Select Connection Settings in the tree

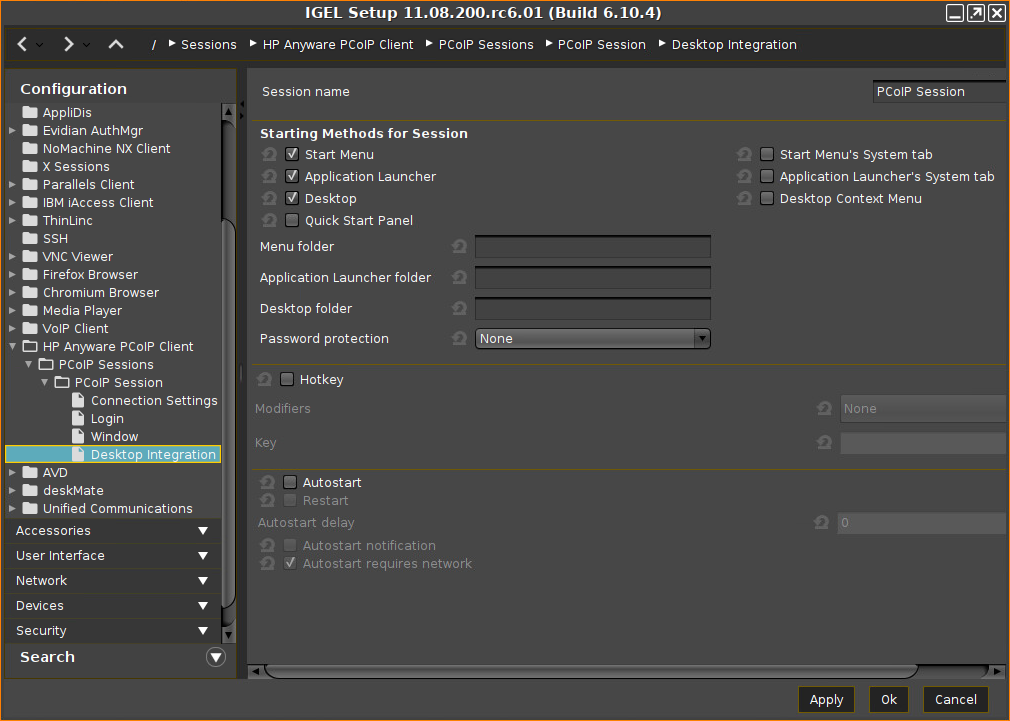coord(154,401)
